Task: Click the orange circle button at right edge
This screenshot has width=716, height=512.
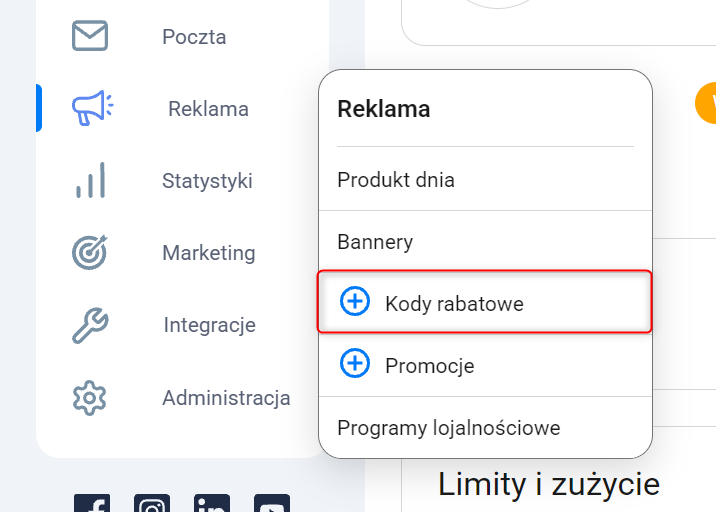Action: click(x=706, y=103)
